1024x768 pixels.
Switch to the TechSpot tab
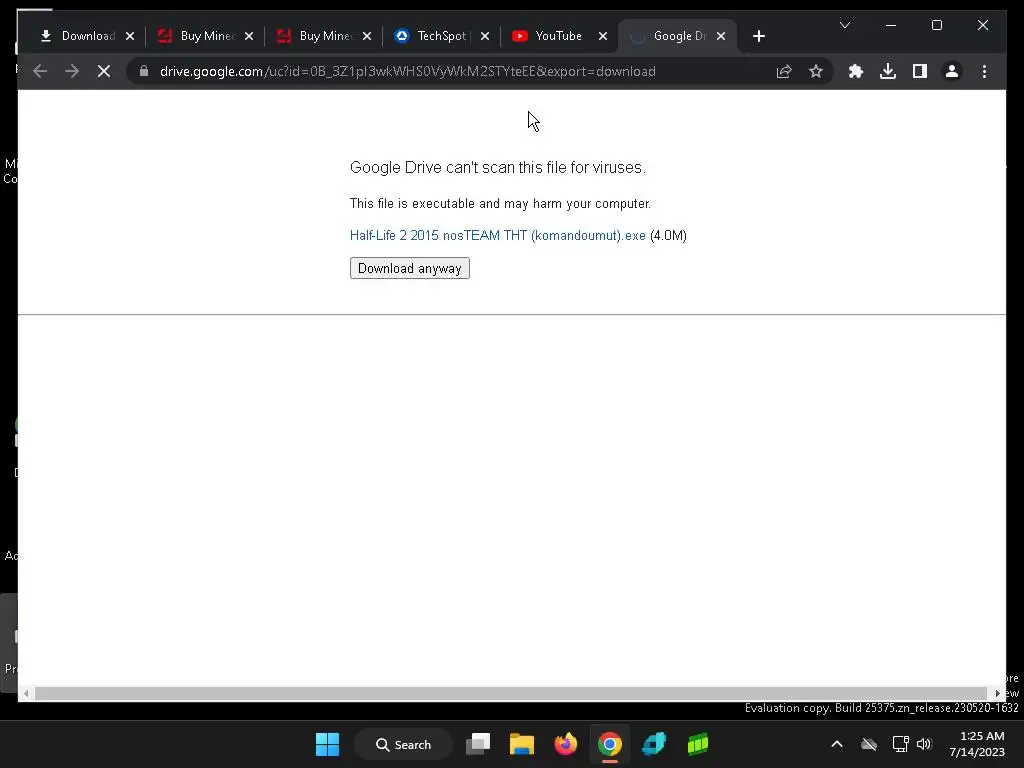click(441, 36)
